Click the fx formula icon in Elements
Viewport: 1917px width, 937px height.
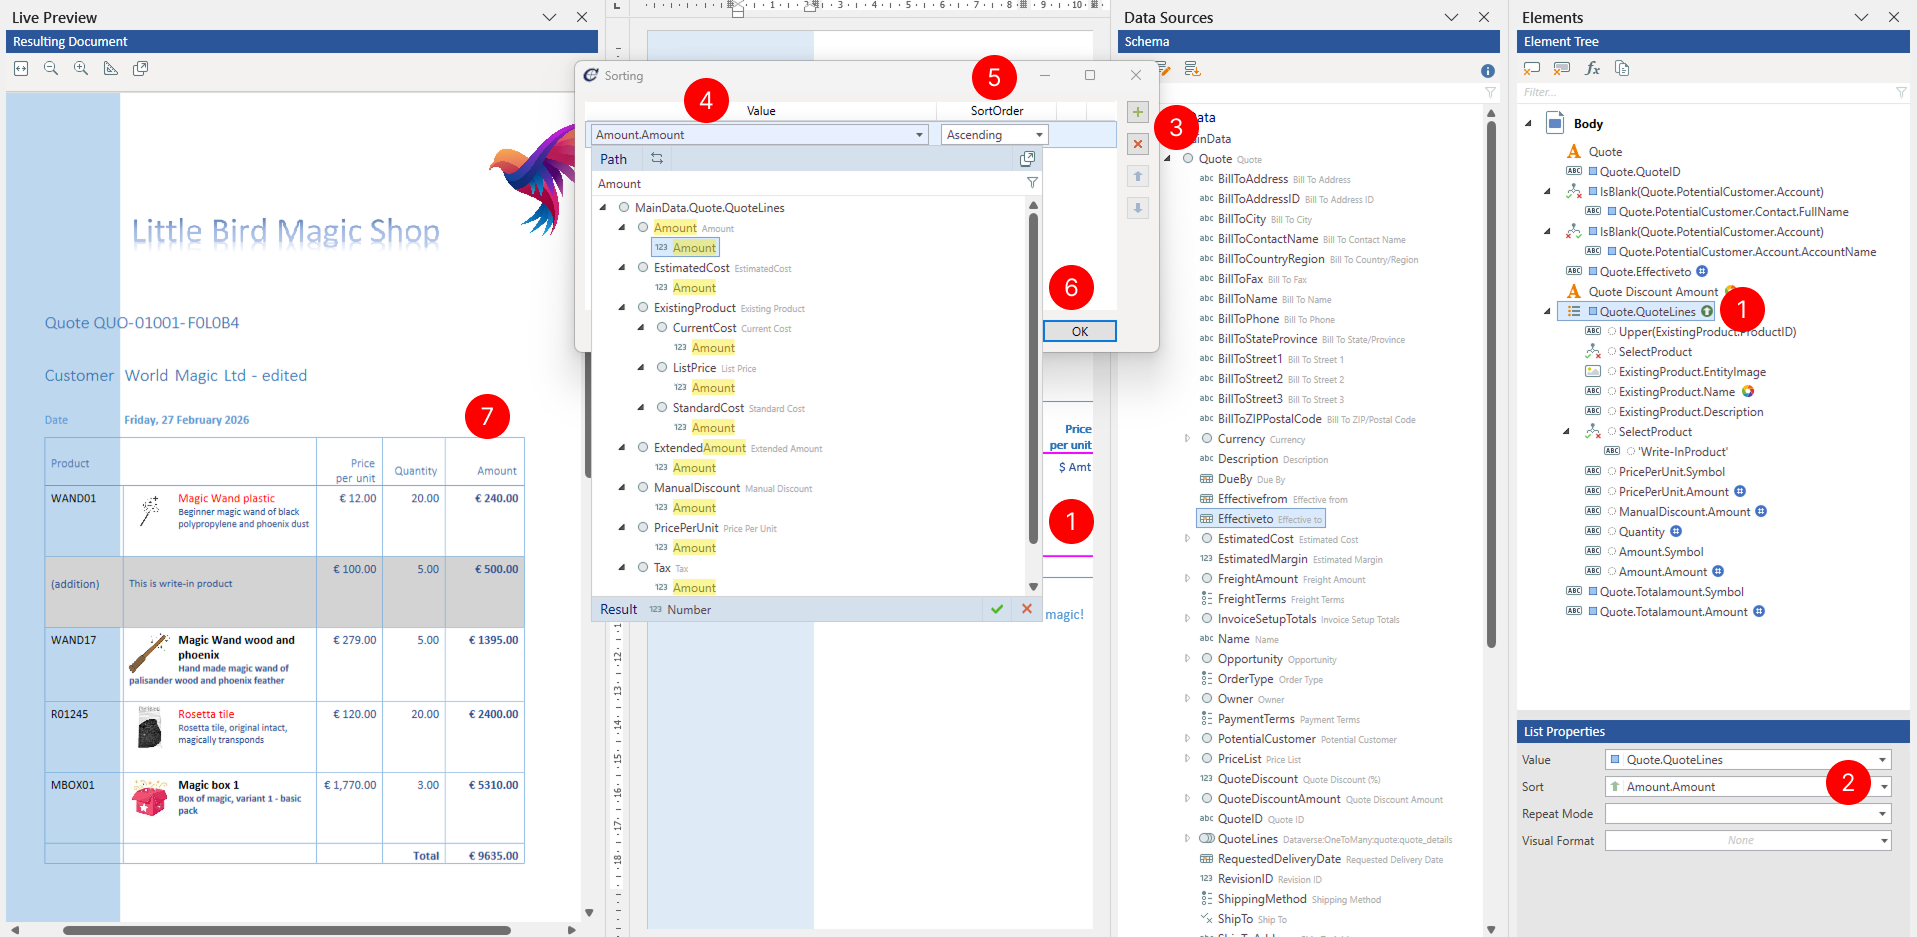(x=1592, y=69)
